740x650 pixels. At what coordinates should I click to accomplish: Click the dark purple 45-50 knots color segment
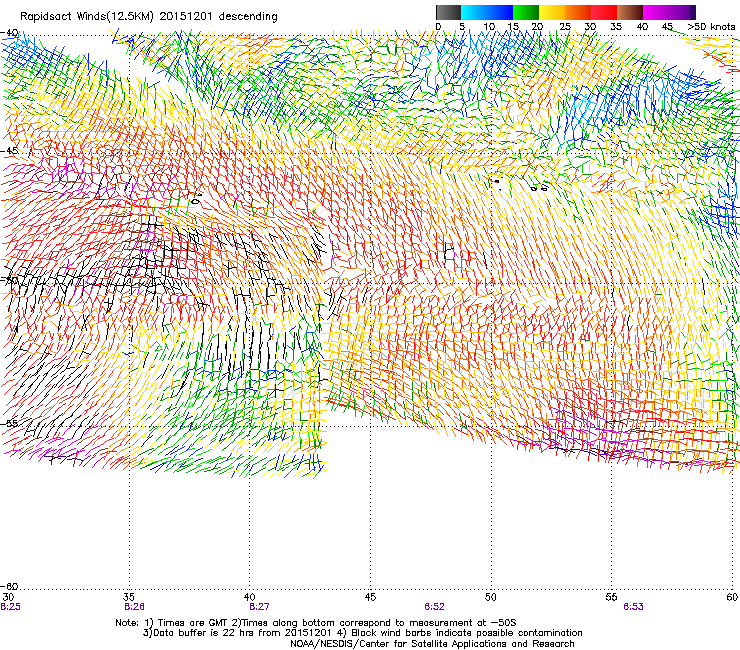tap(682, 12)
